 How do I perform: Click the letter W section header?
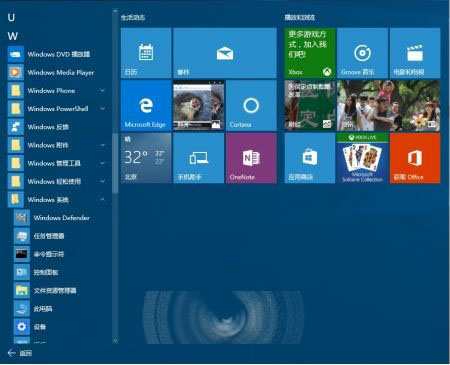click(x=13, y=36)
